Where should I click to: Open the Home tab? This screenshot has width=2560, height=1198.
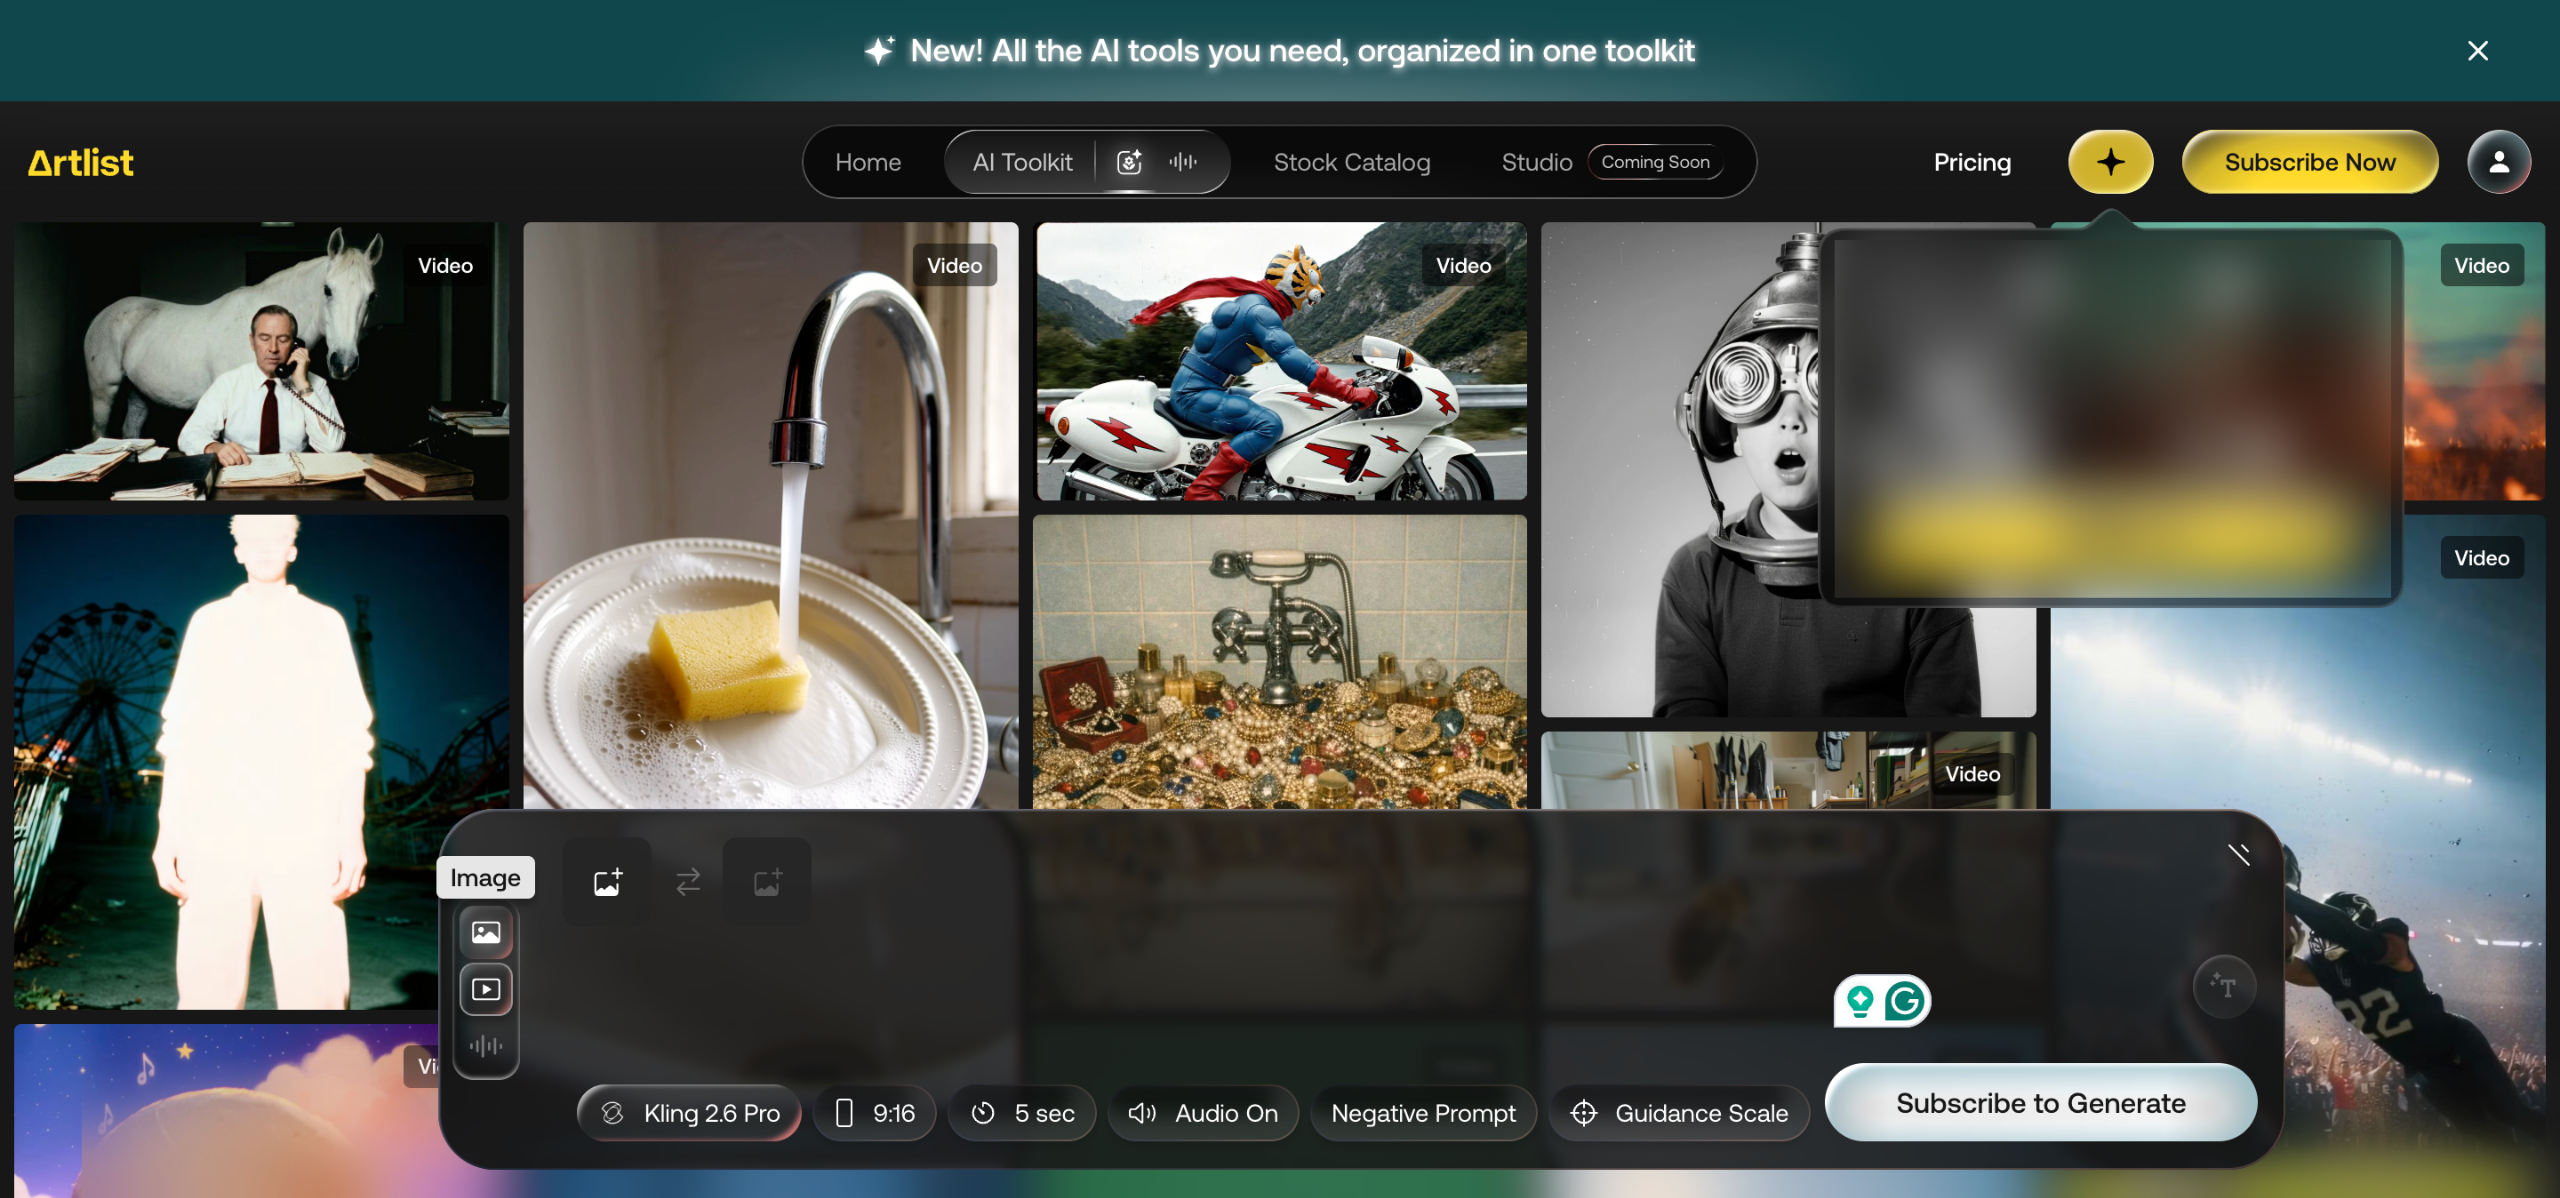[x=868, y=162]
